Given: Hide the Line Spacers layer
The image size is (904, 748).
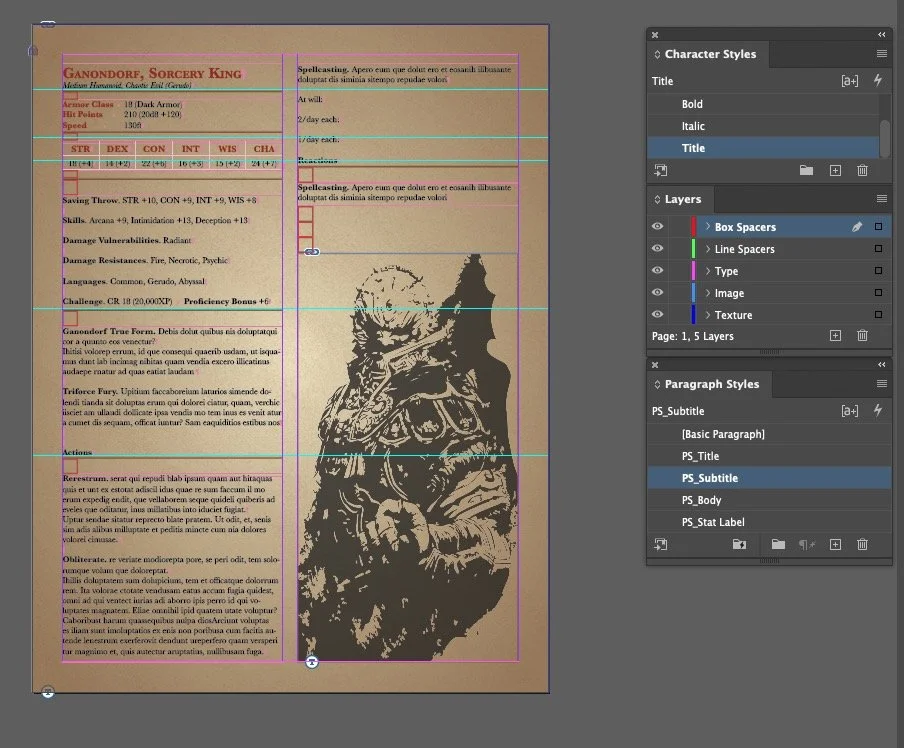Looking at the screenshot, I should point(657,249).
